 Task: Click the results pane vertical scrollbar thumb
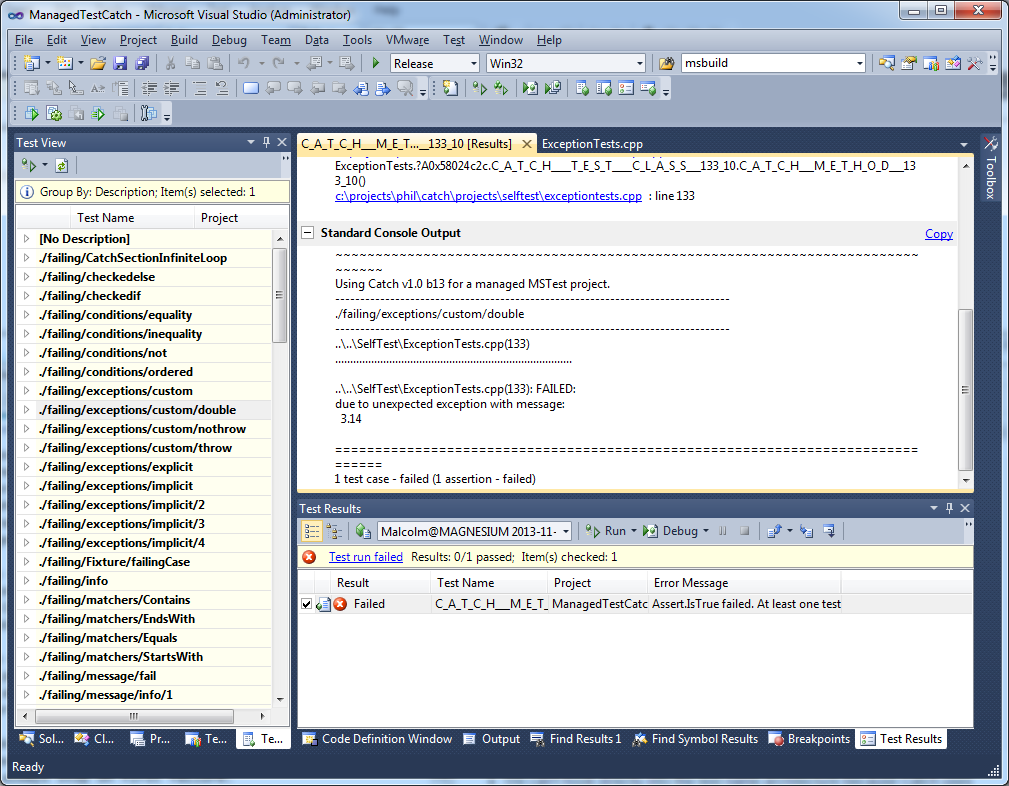965,390
